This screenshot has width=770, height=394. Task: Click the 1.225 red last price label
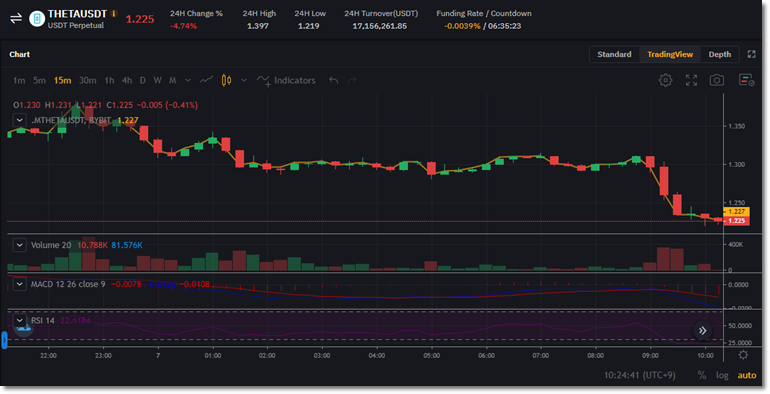736,221
